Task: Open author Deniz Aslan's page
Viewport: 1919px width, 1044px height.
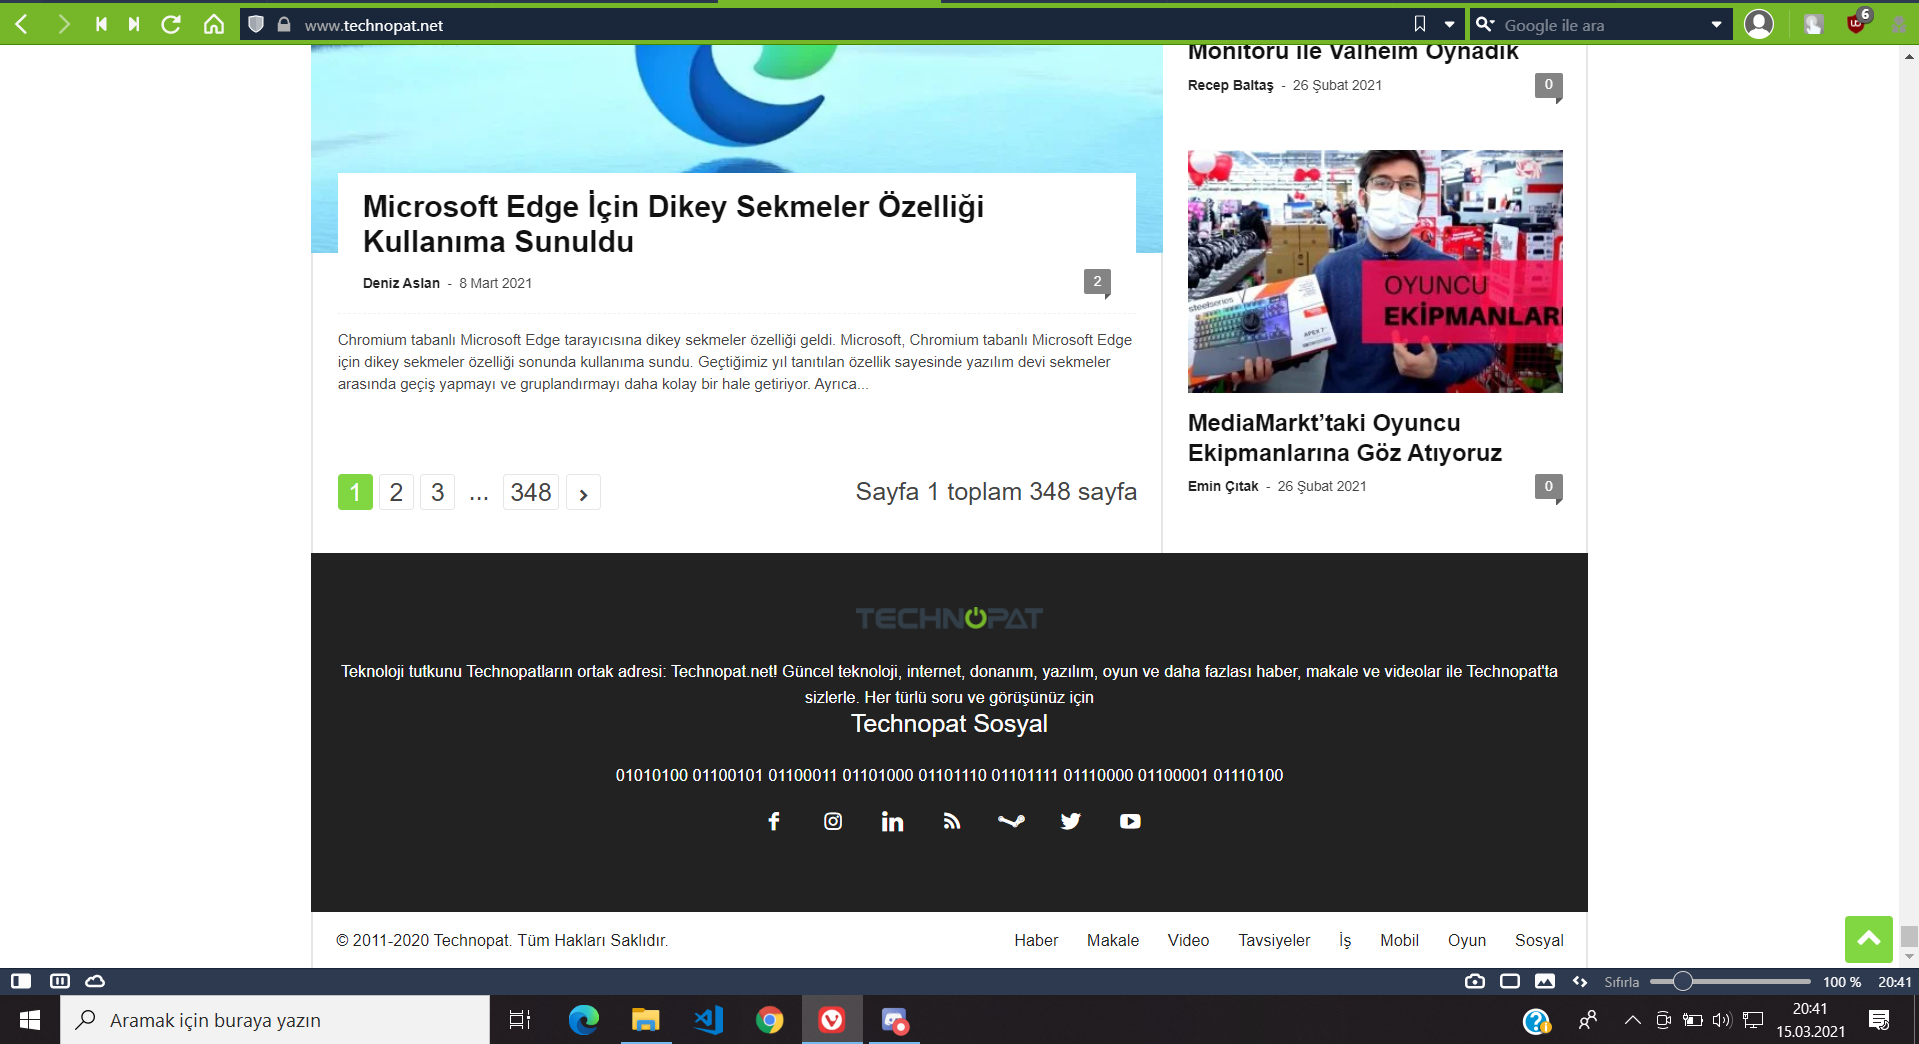Action: pyautogui.click(x=401, y=283)
